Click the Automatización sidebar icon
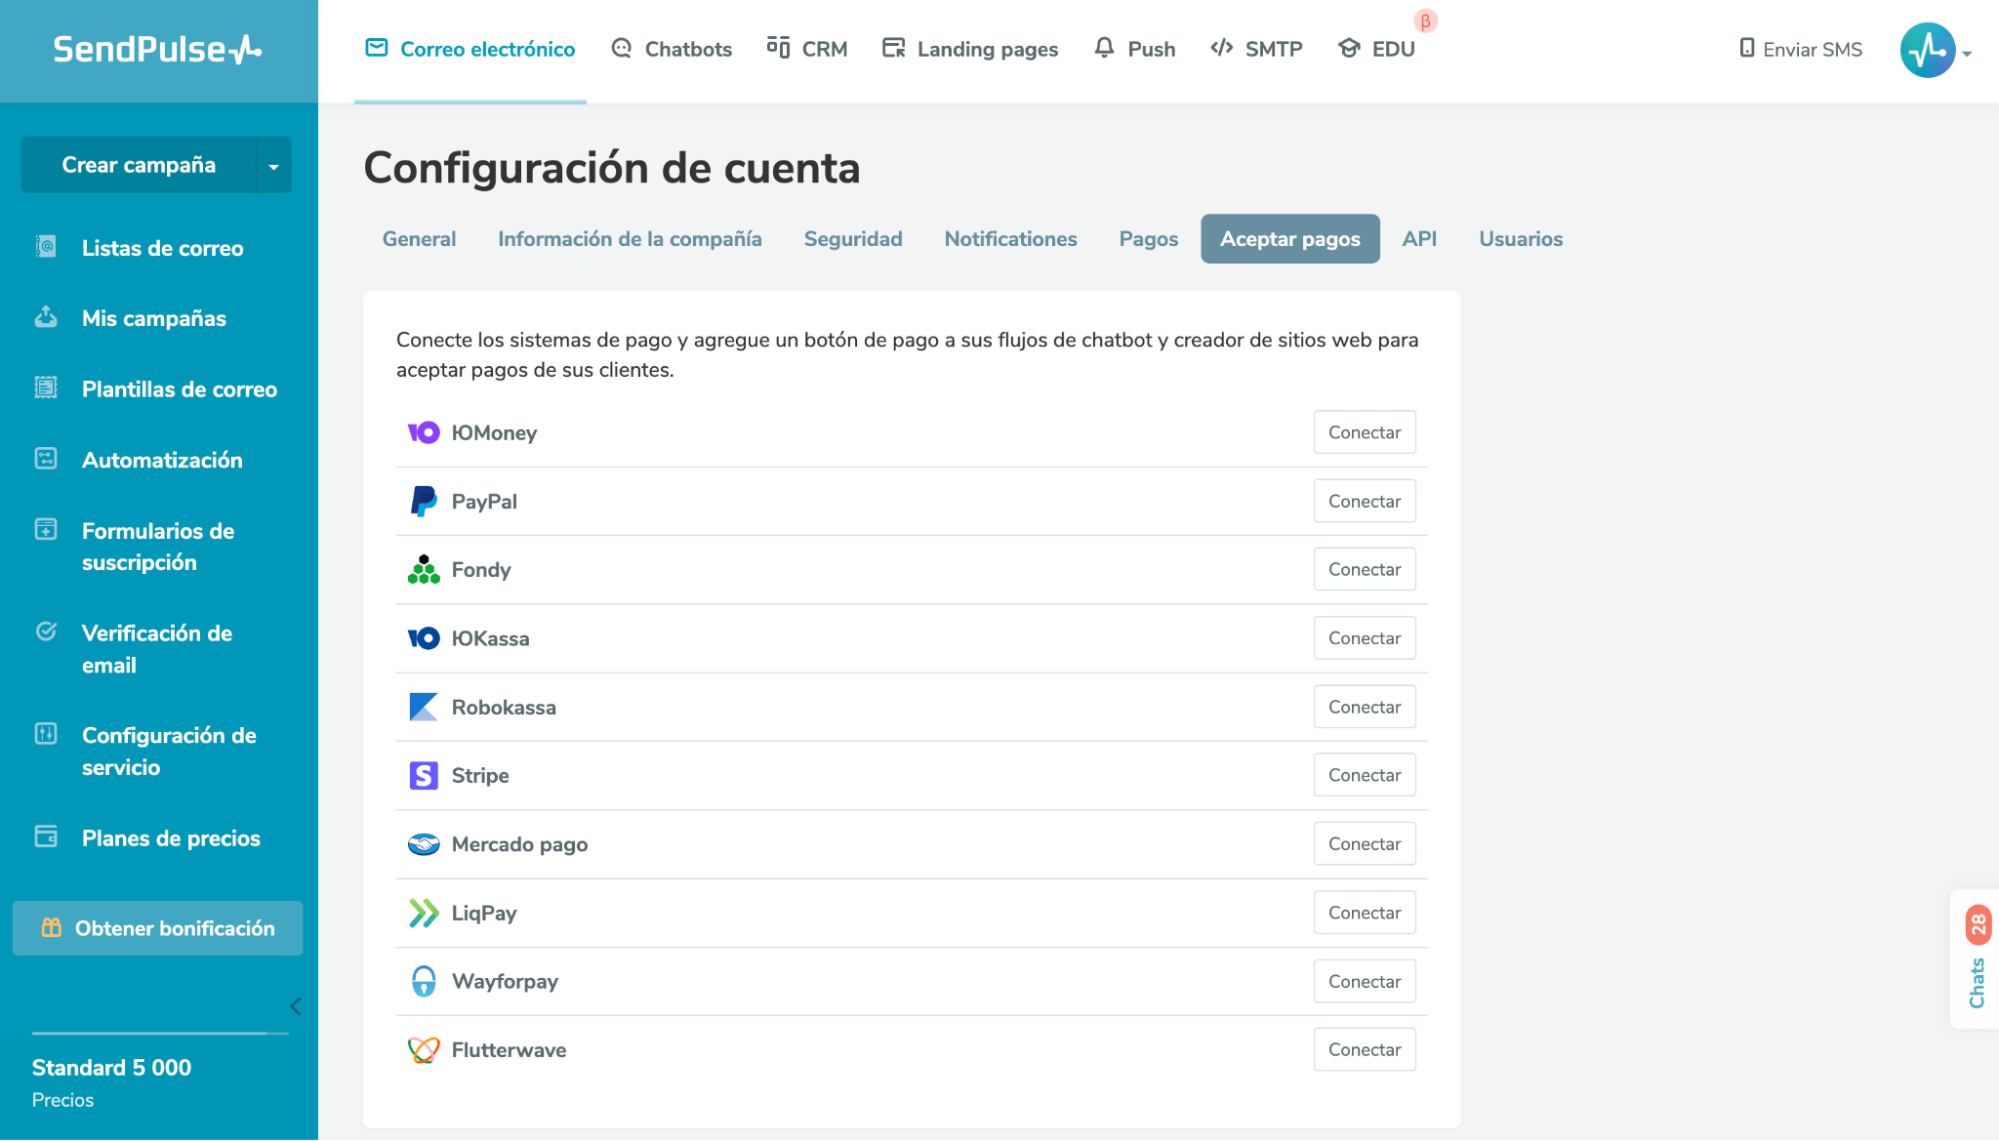The width and height of the screenshot is (1999, 1141). point(46,458)
